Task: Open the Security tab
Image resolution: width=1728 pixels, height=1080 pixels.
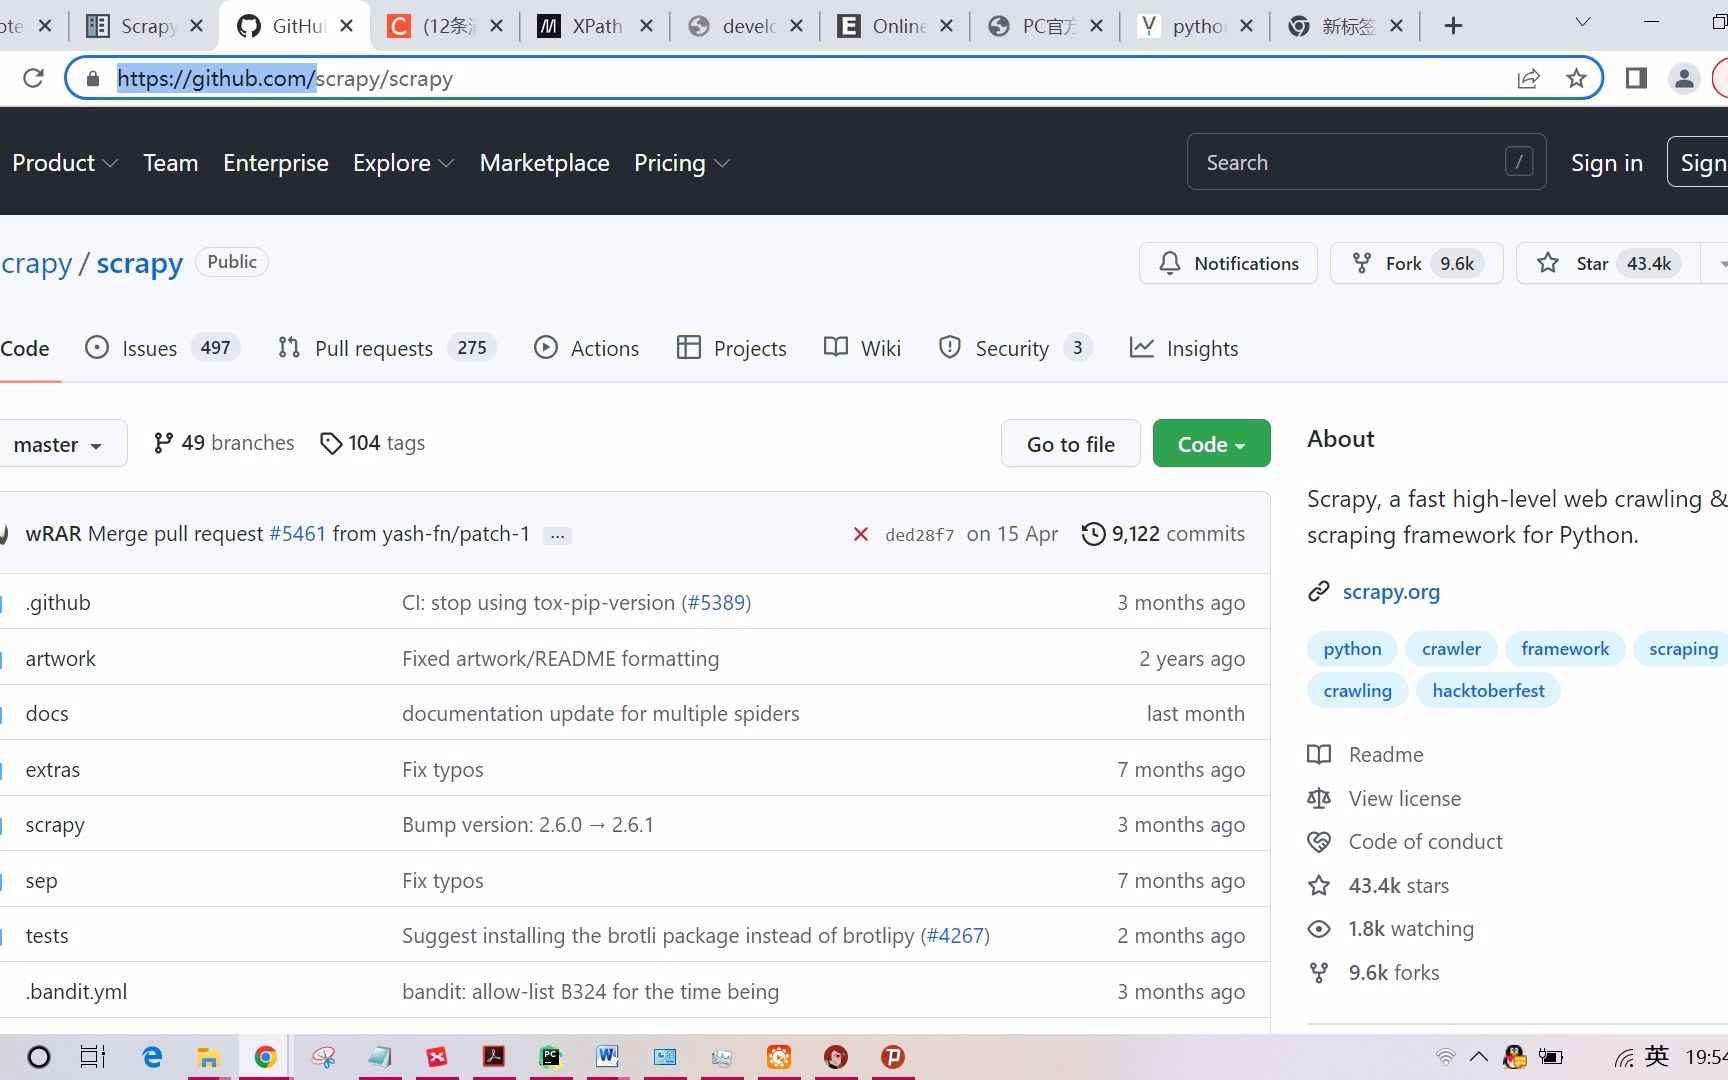Action: coord(1014,348)
